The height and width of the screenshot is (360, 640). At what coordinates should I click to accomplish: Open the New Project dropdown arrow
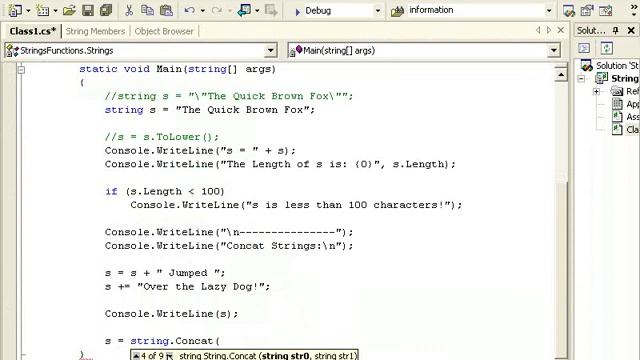pos(28,11)
